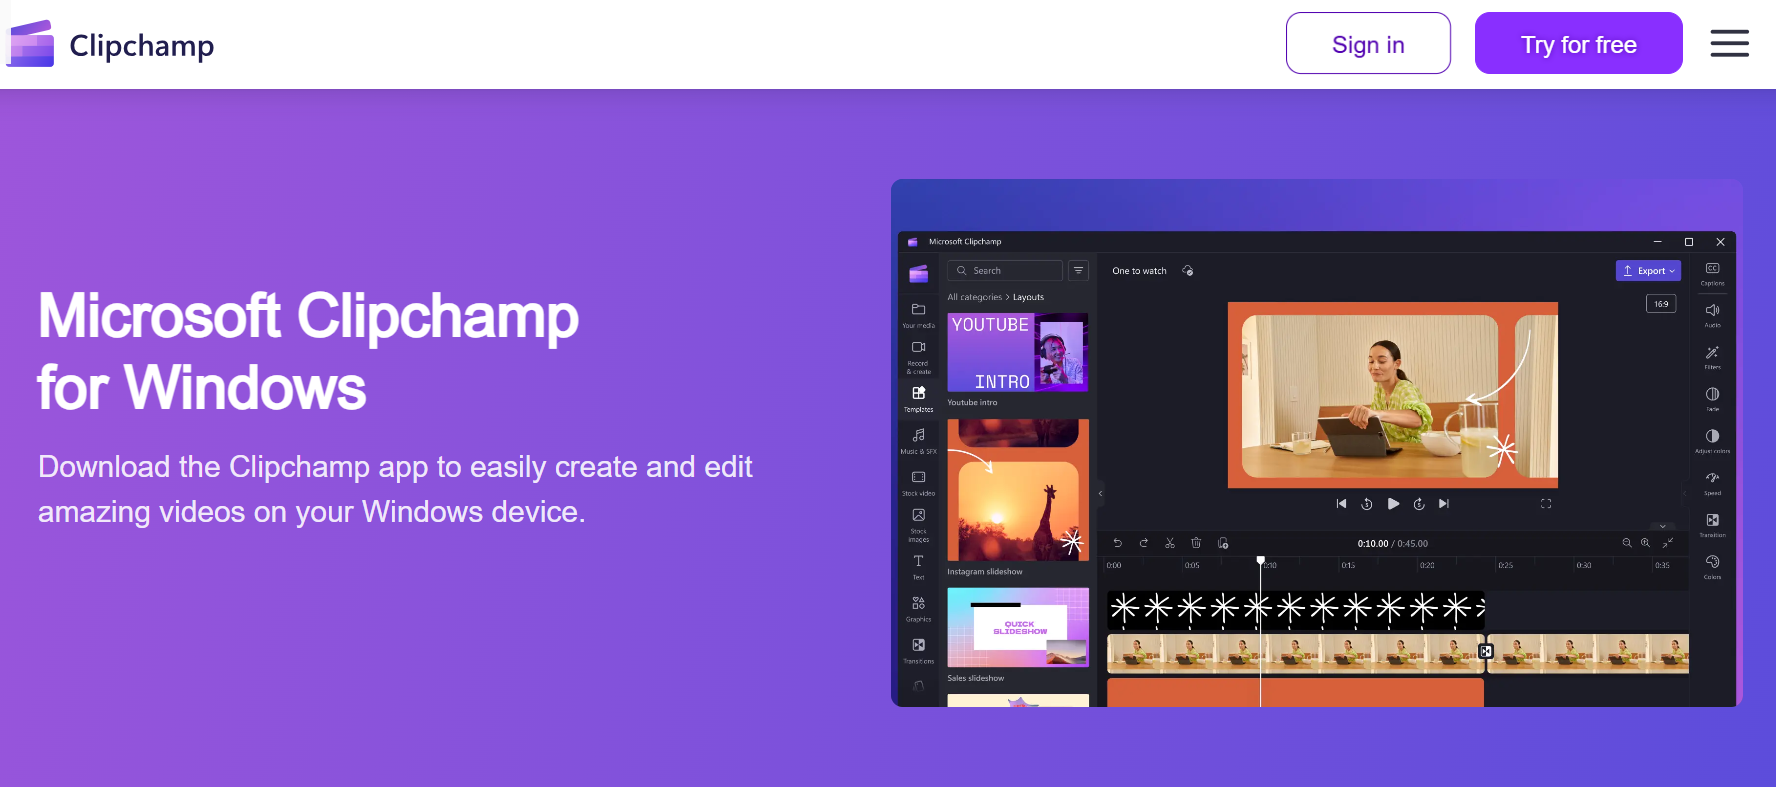The width and height of the screenshot is (1776, 787).
Task: Select the Text tool in sidebar
Action: (x=918, y=565)
